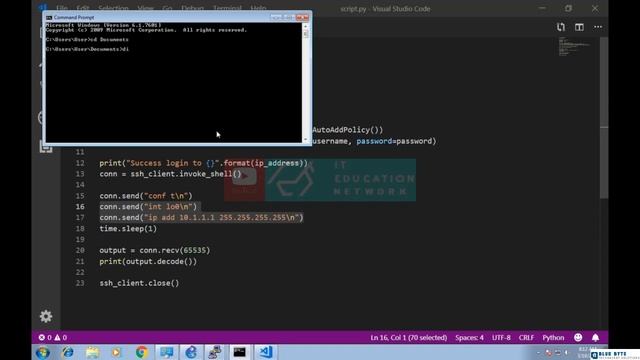
Task: Split the editor with the split icon
Action: click(579, 27)
